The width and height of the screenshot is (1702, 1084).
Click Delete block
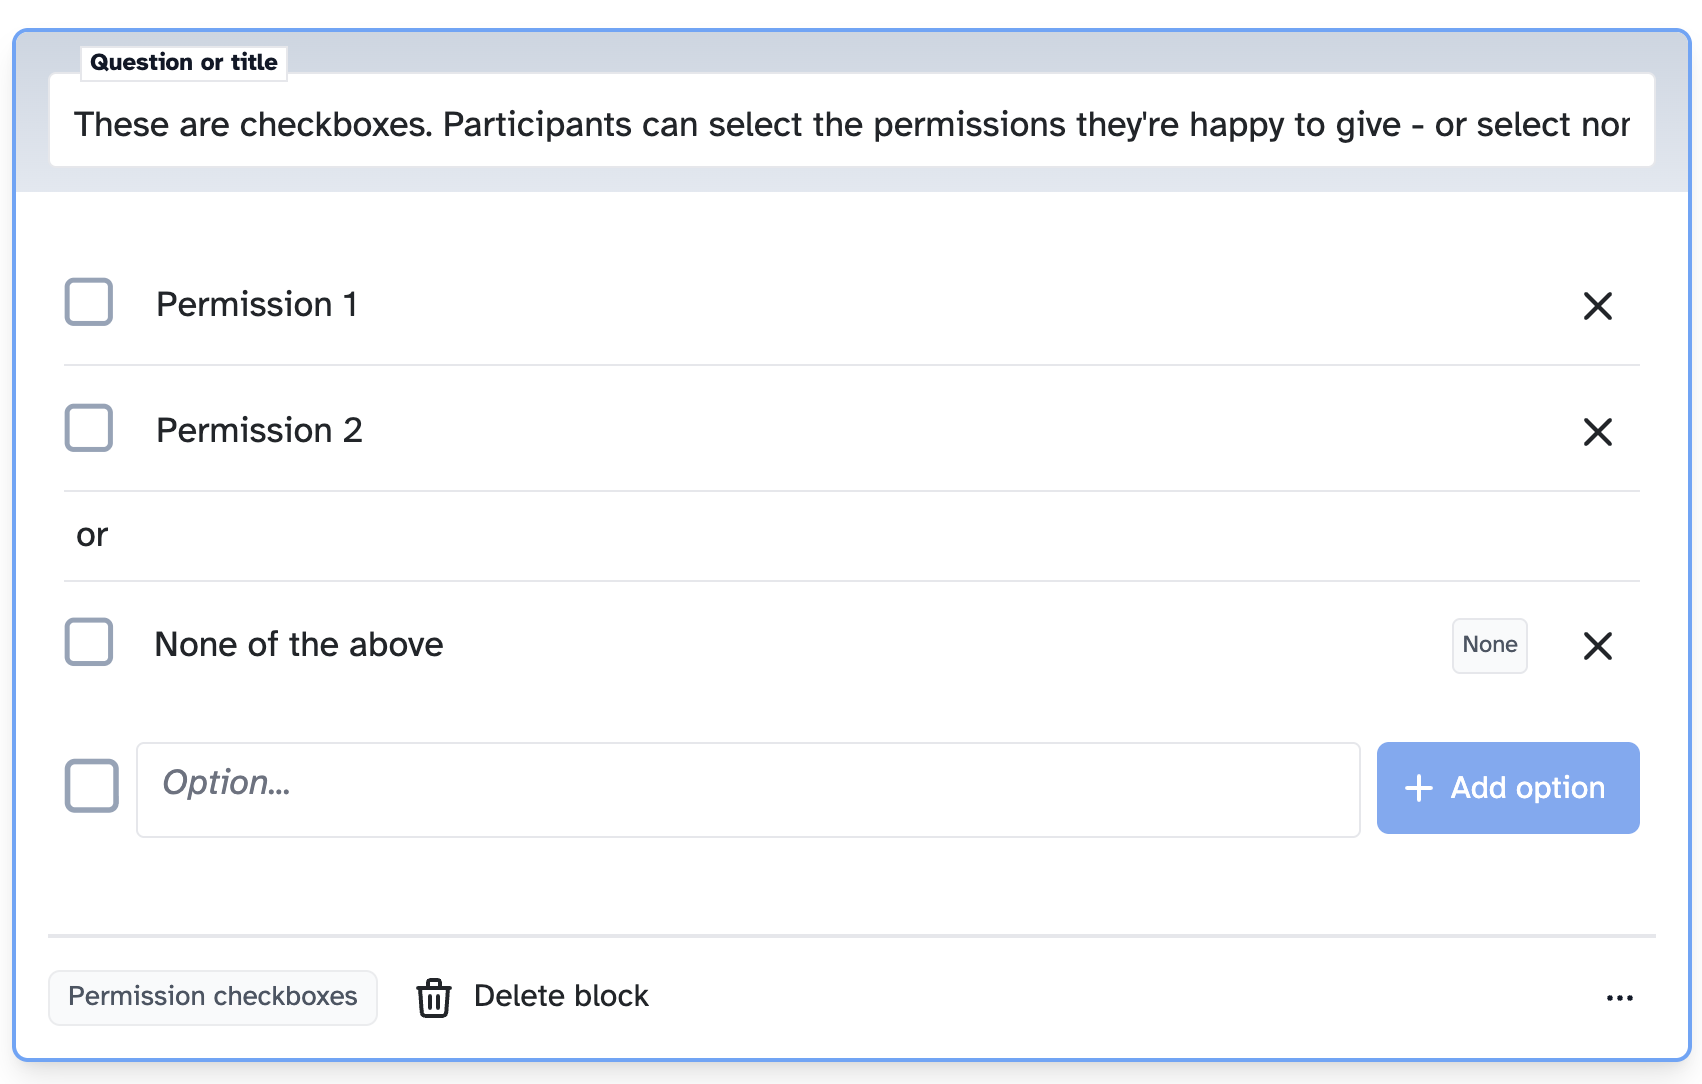[x=561, y=996]
